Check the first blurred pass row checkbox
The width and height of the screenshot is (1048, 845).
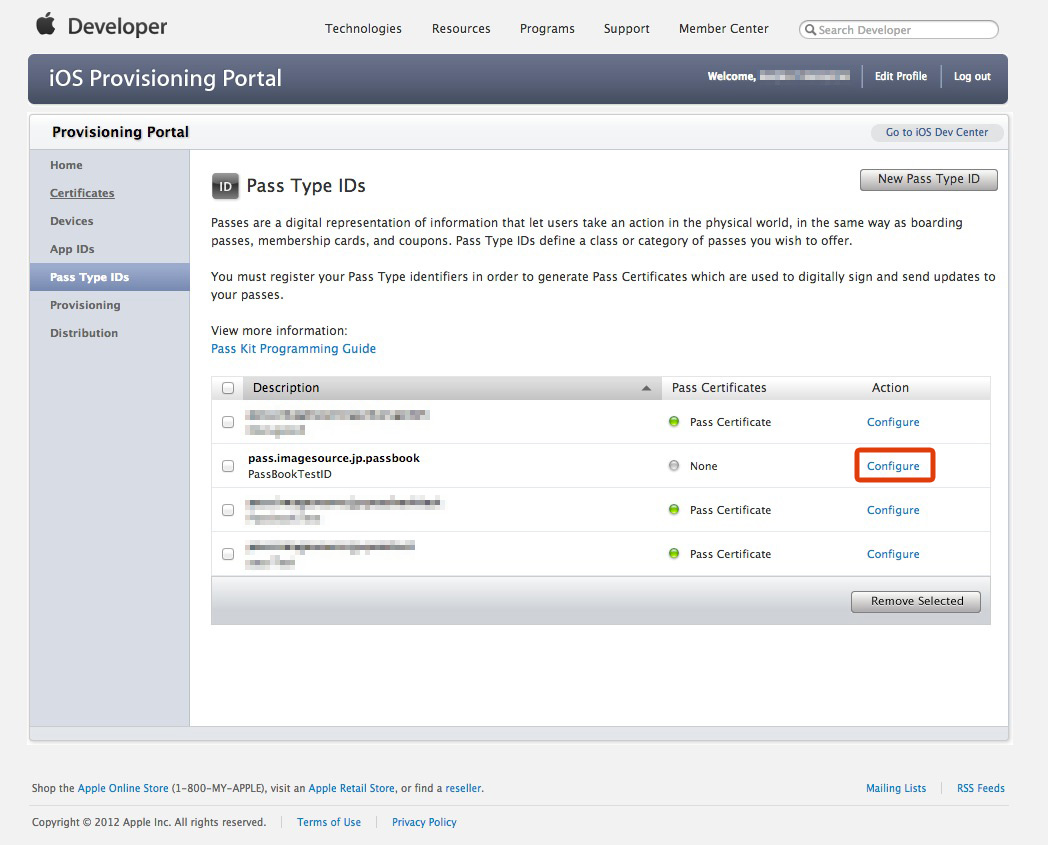(228, 422)
